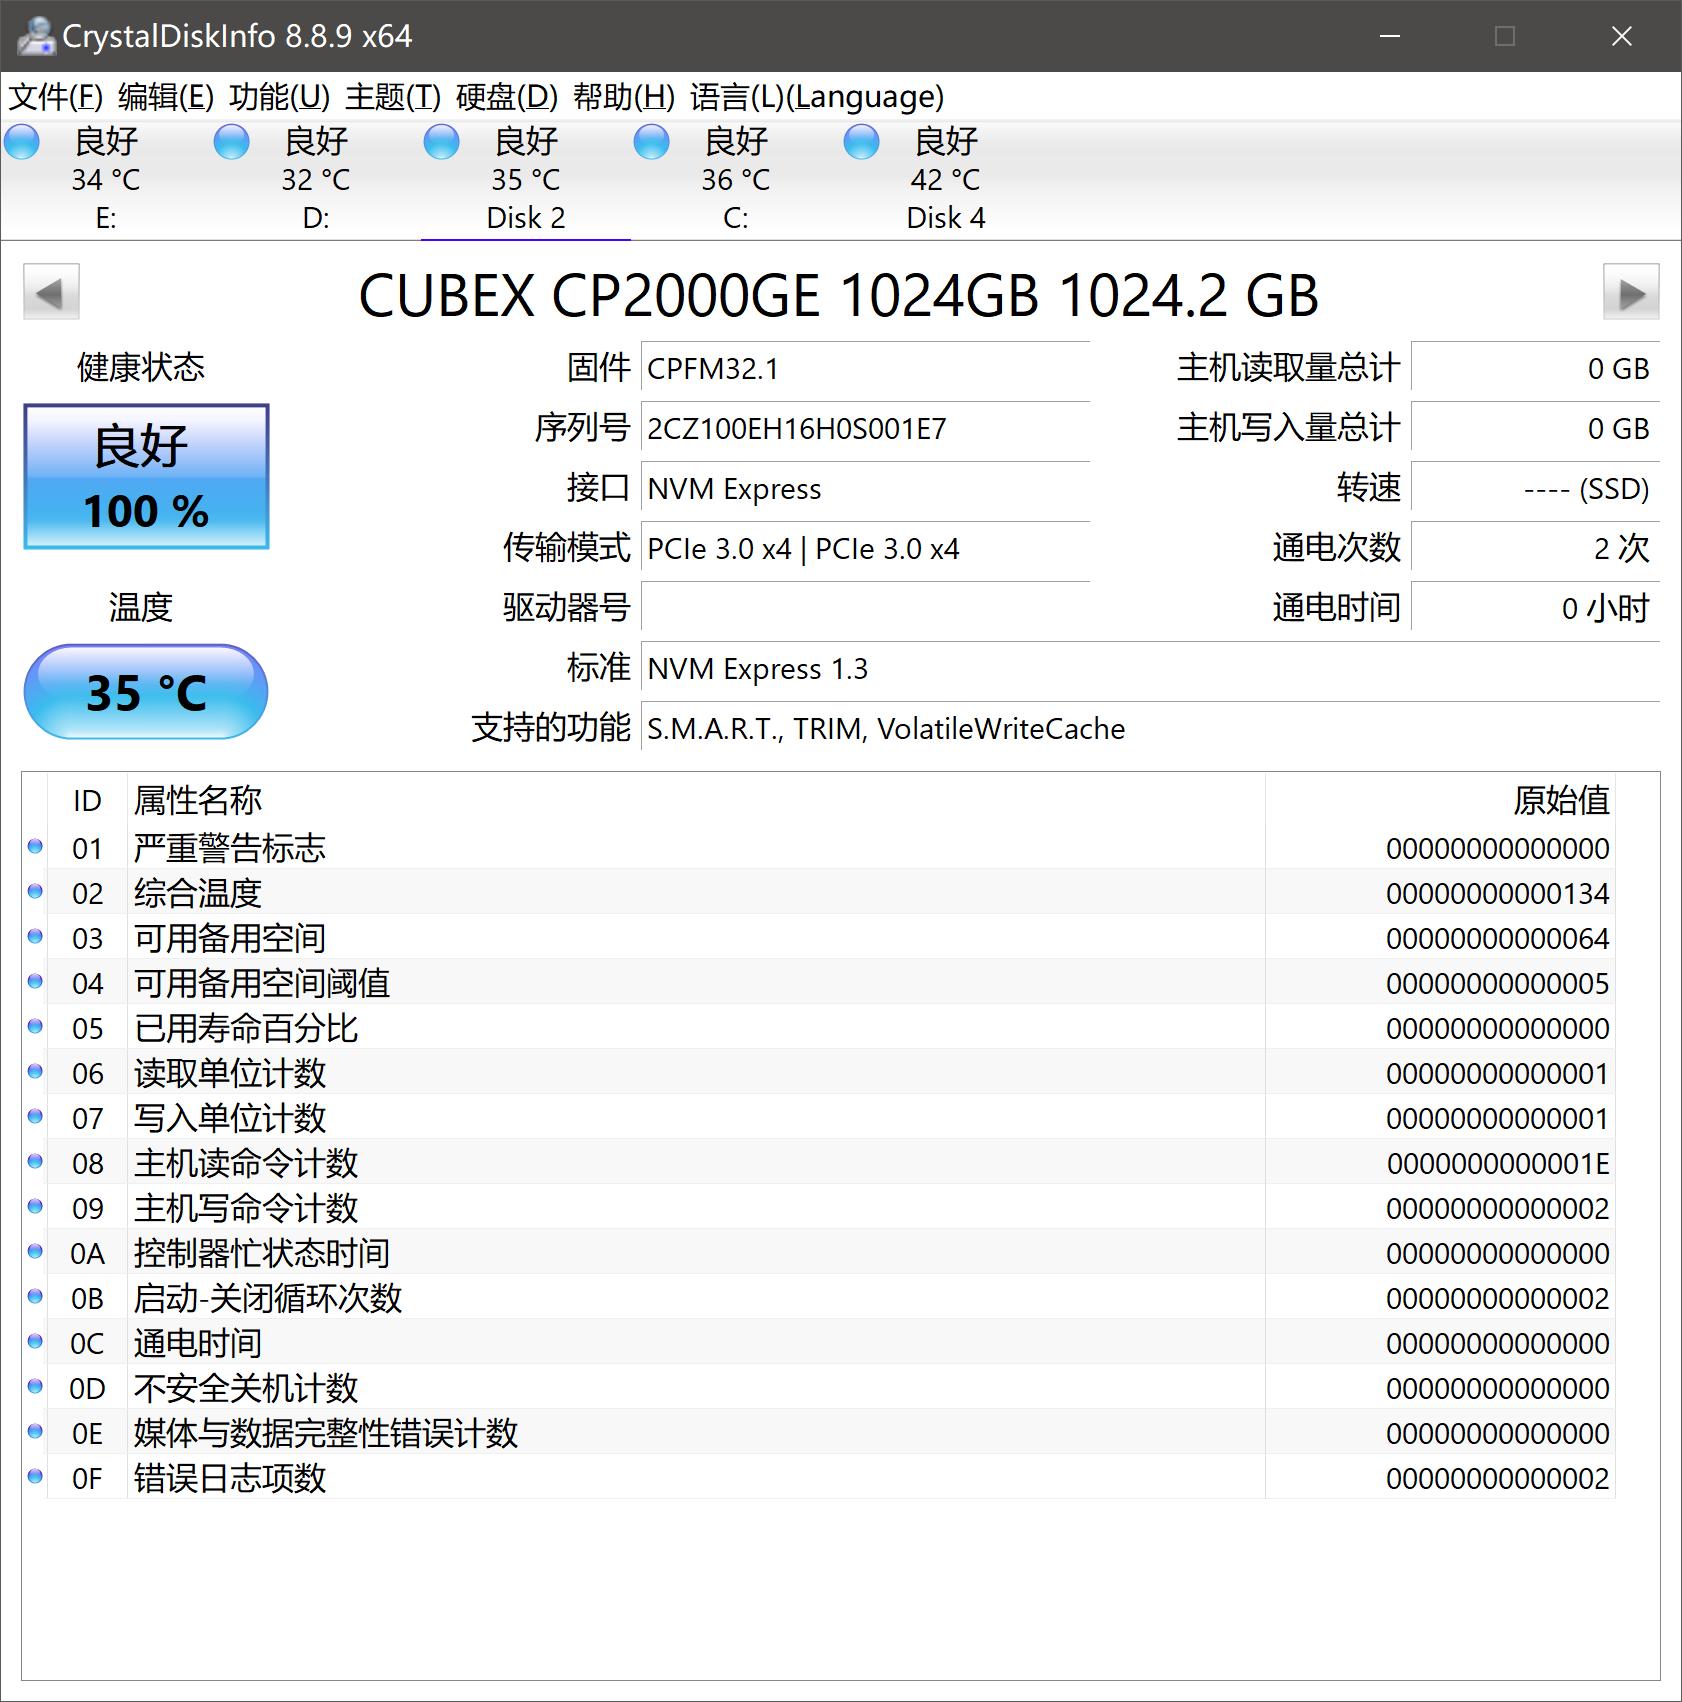Viewport: 1682px width, 1702px height.
Task: Click the blue dot beside 错误日志项数
Action: click(x=36, y=1478)
